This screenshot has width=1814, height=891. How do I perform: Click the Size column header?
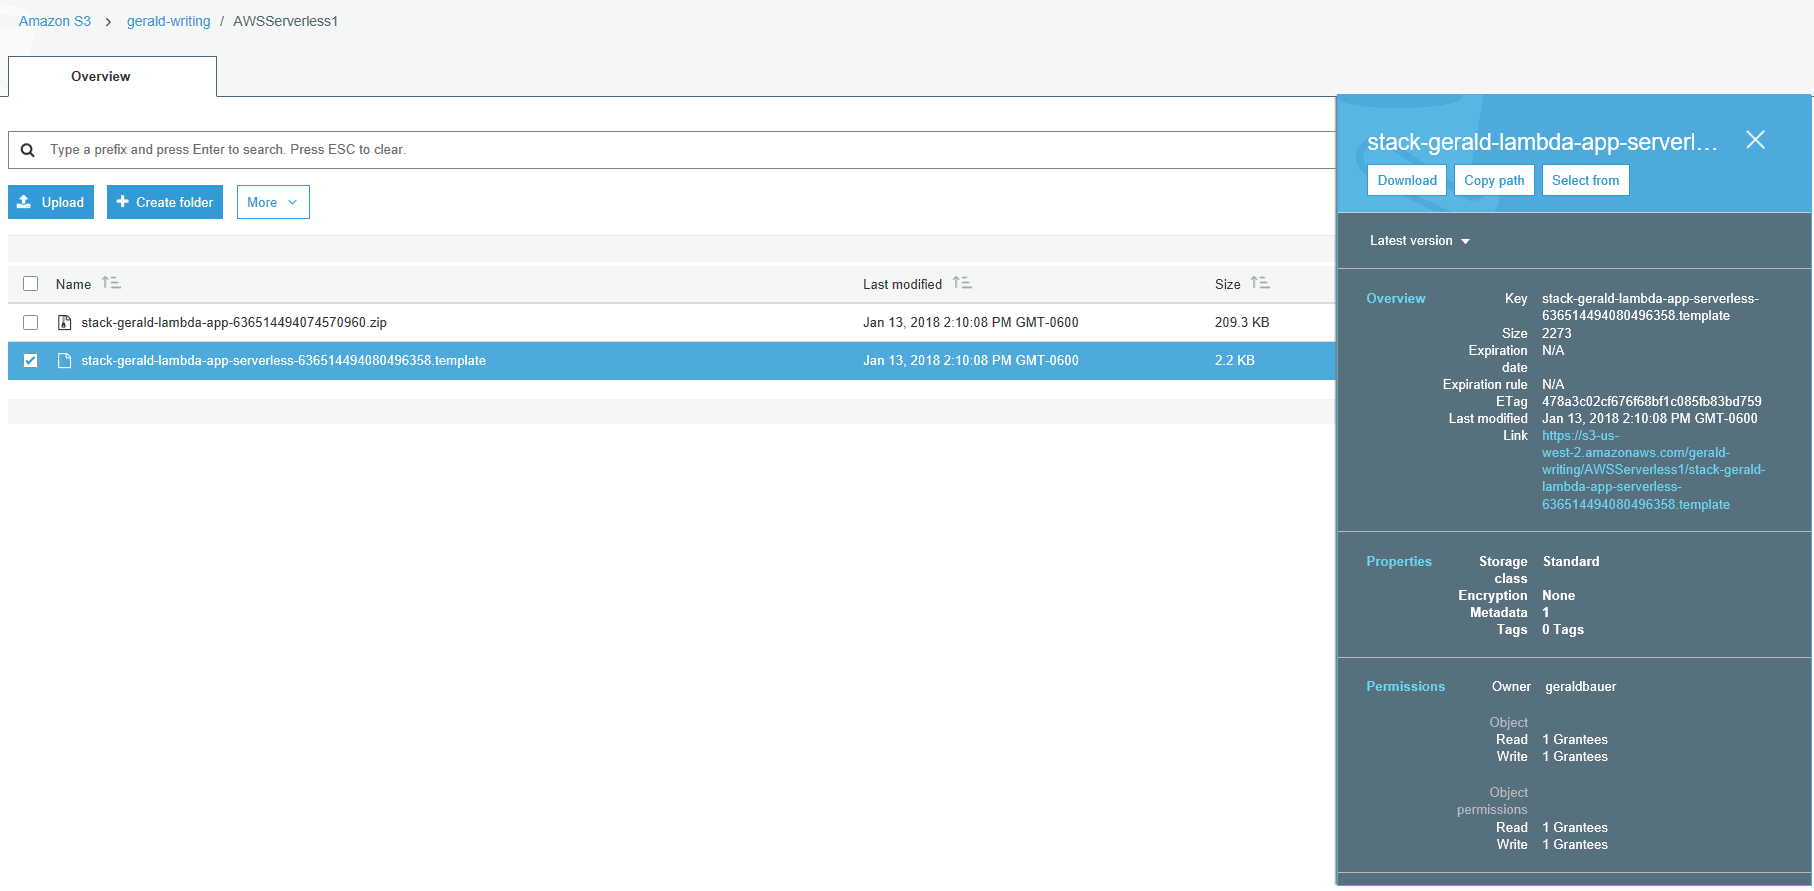point(1227,284)
